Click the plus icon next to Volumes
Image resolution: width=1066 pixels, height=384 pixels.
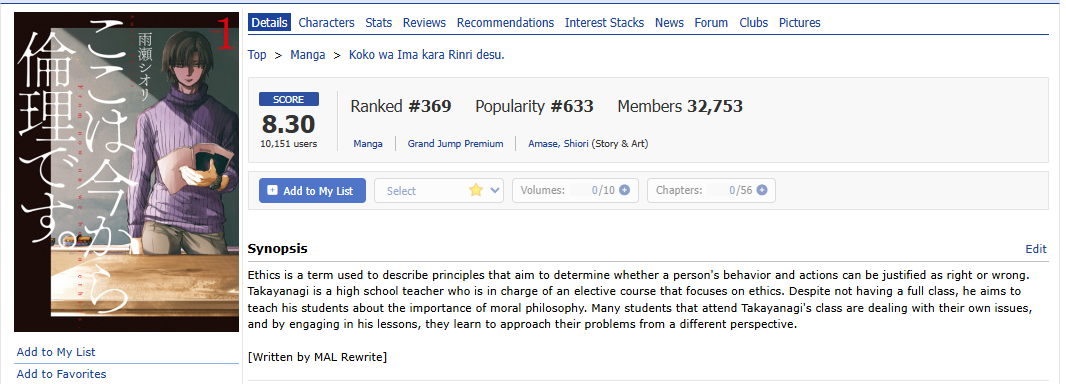[x=624, y=190]
